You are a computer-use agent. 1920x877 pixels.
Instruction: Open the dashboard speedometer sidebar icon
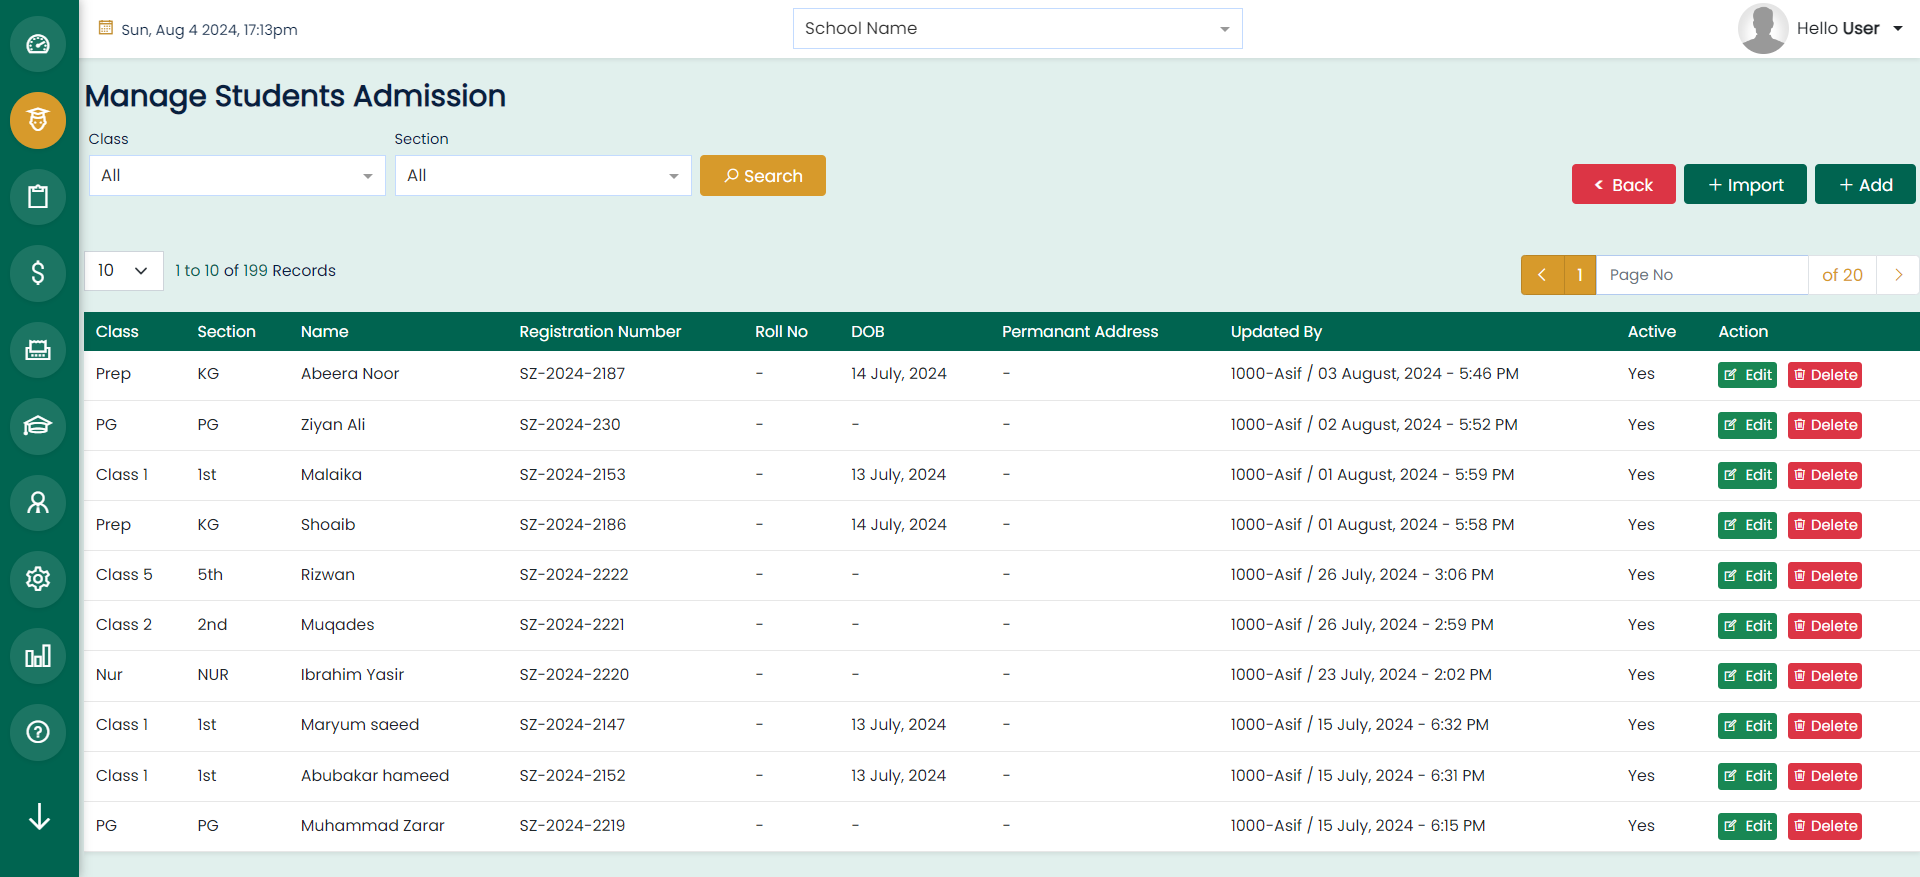tap(38, 44)
